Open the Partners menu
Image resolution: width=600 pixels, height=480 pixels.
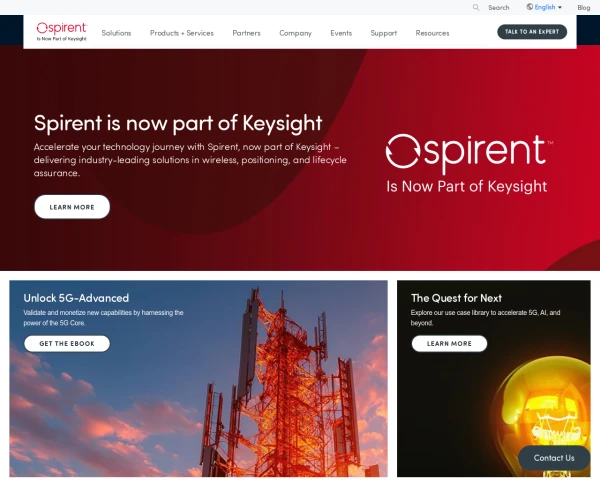(x=246, y=33)
